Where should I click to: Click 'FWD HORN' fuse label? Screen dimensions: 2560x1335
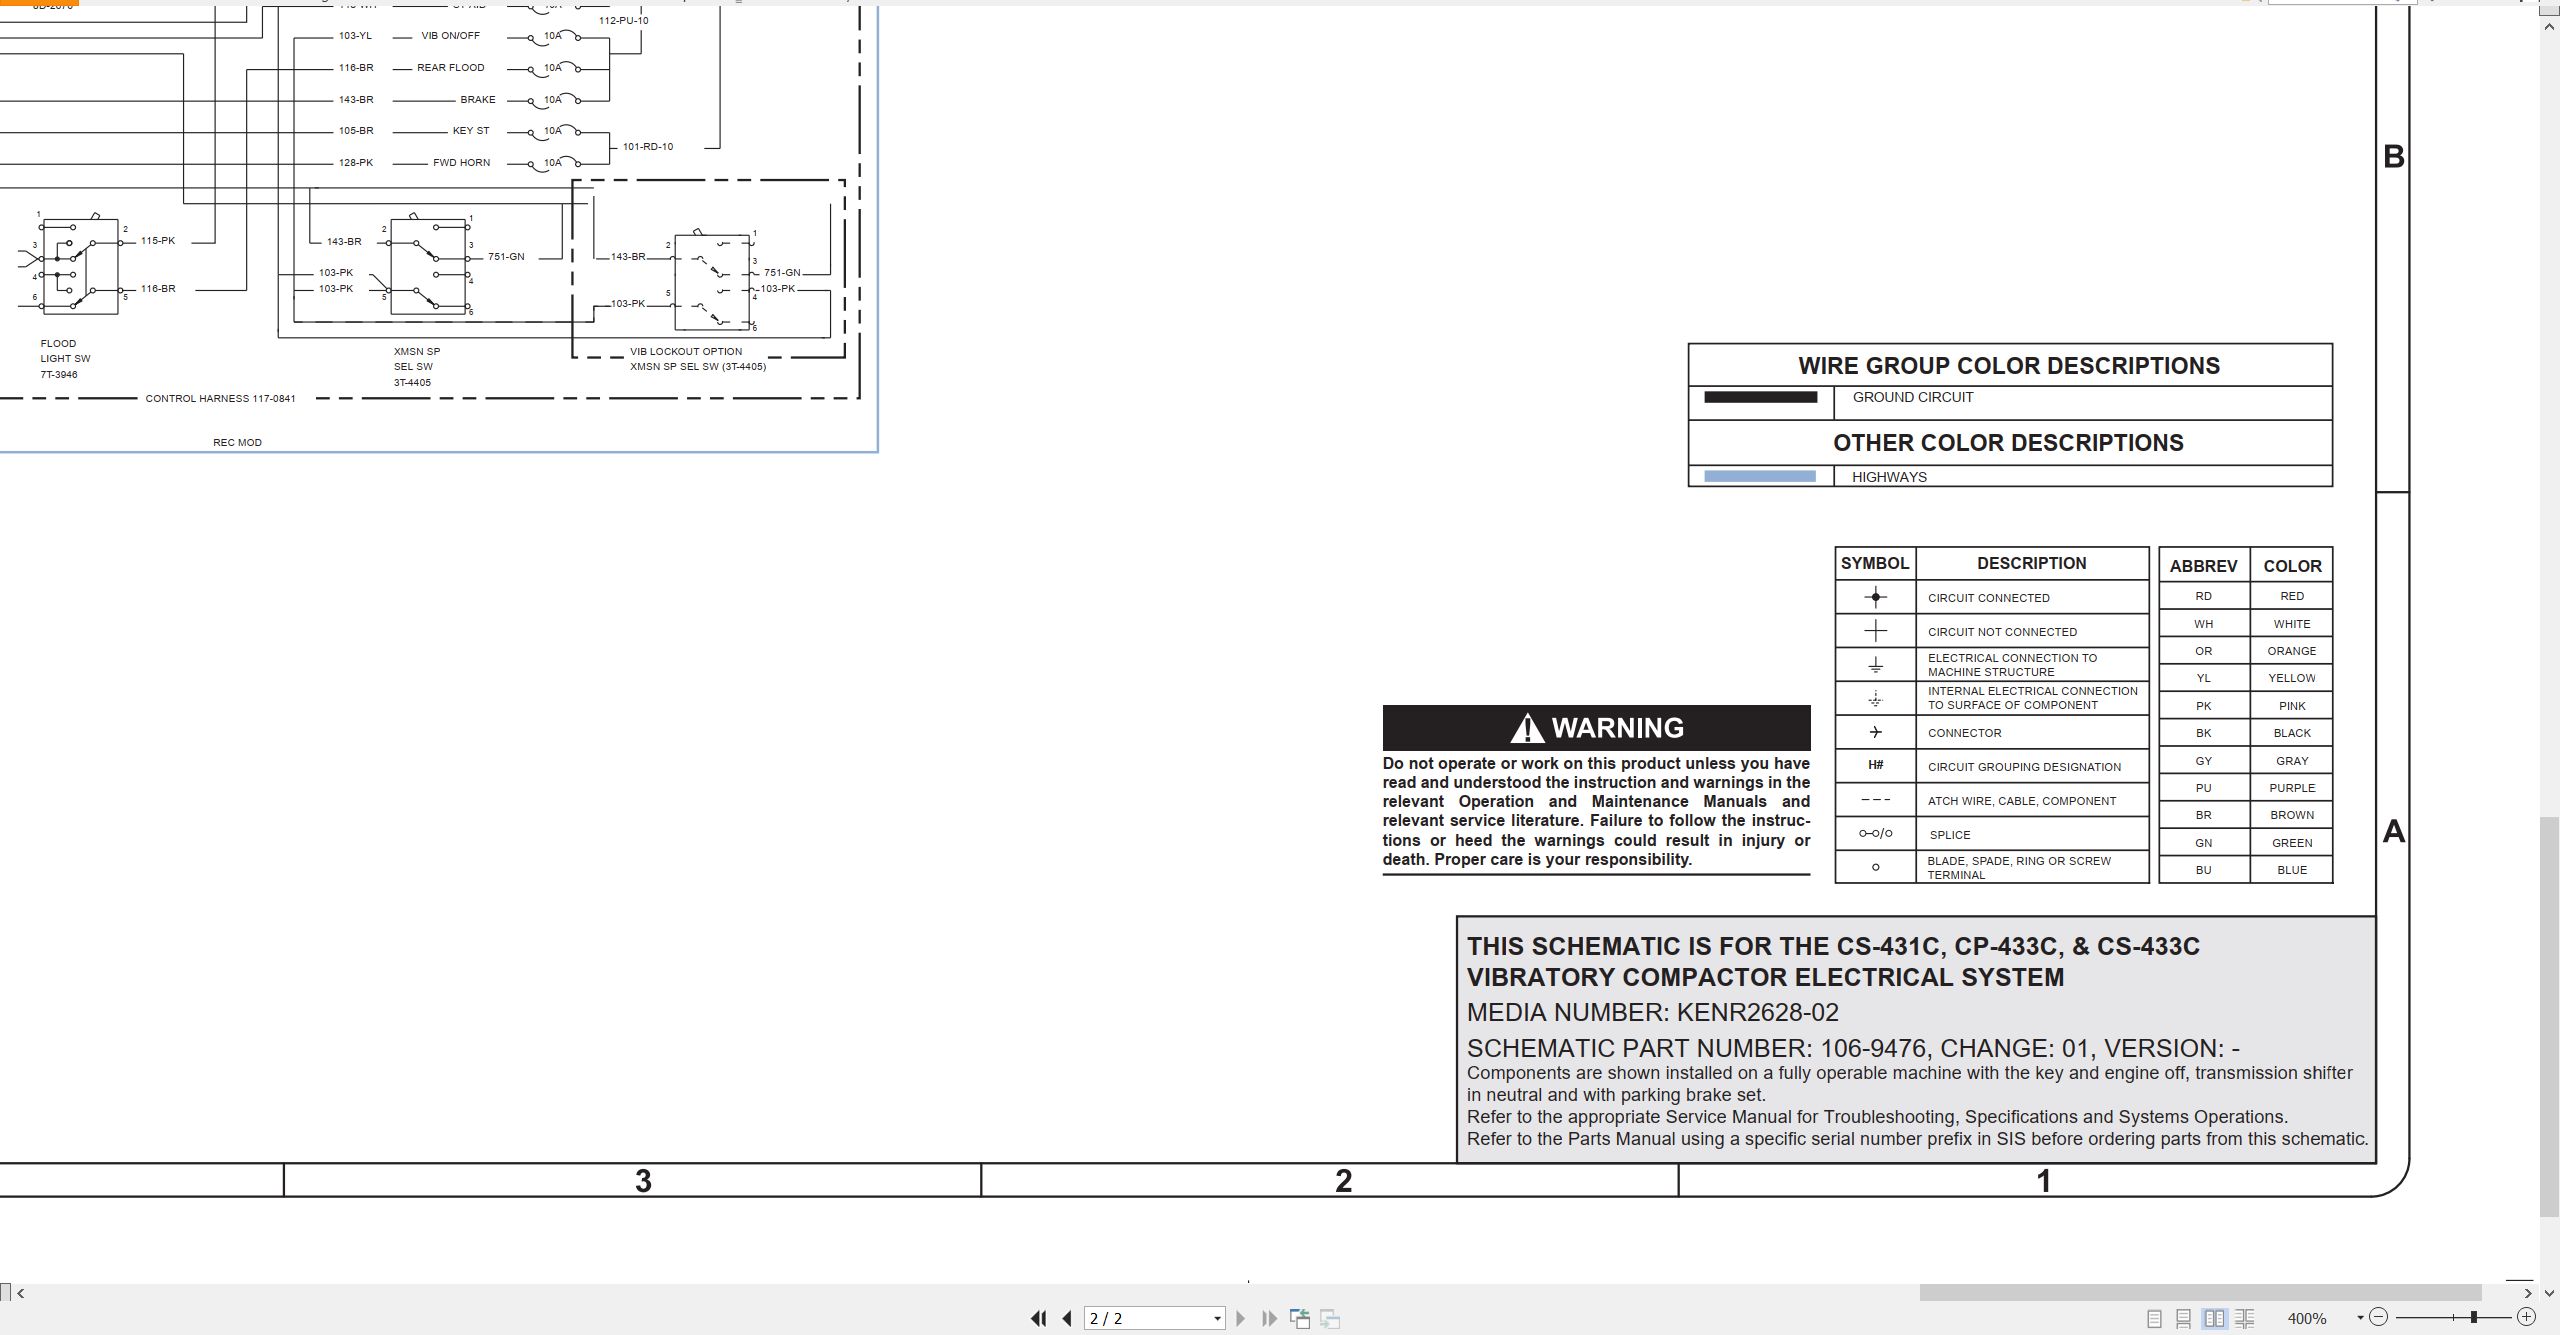(461, 163)
